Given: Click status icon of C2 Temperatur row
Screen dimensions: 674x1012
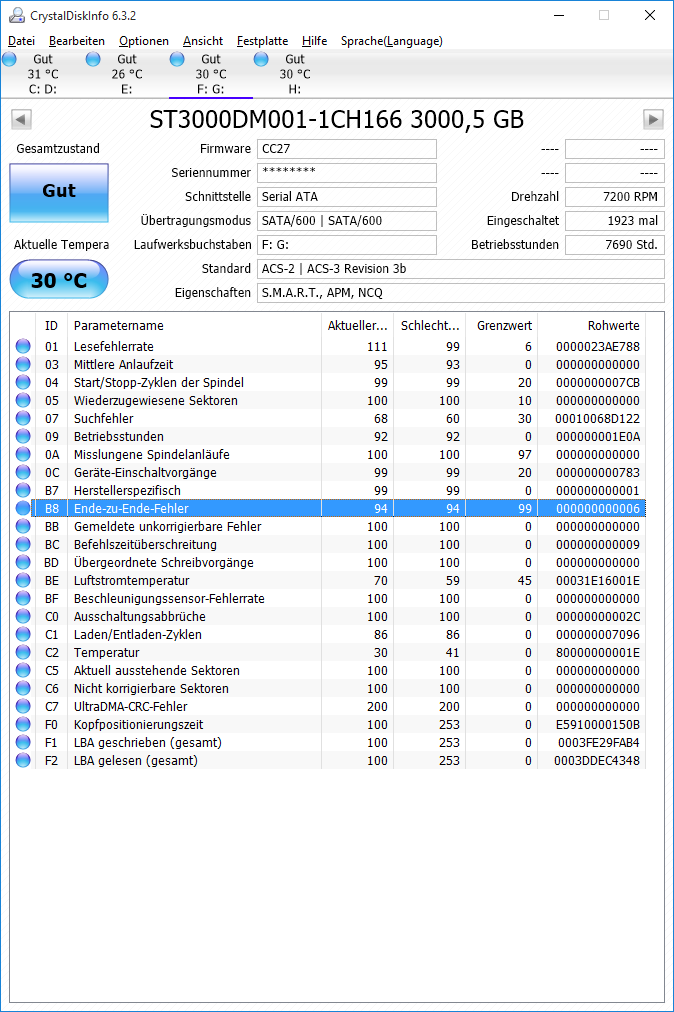Looking at the screenshot, I should [23, 652].
